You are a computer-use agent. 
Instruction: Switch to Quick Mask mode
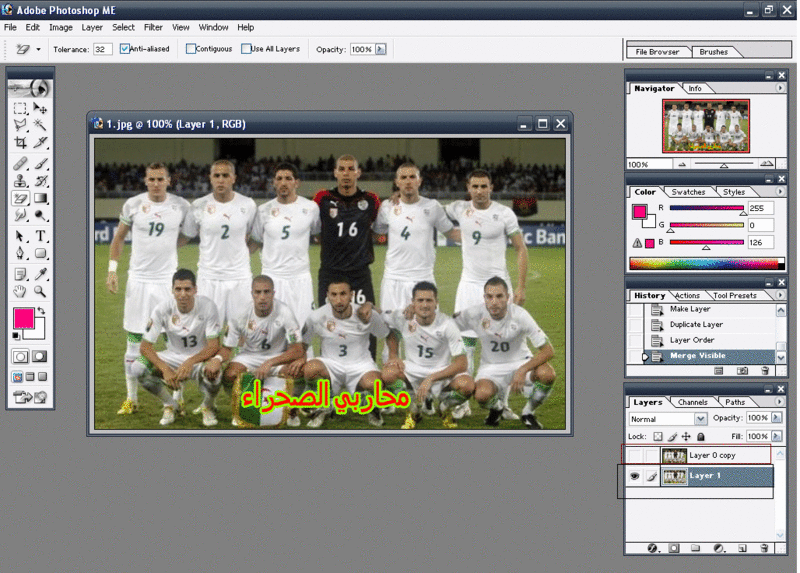pos(40,356)
